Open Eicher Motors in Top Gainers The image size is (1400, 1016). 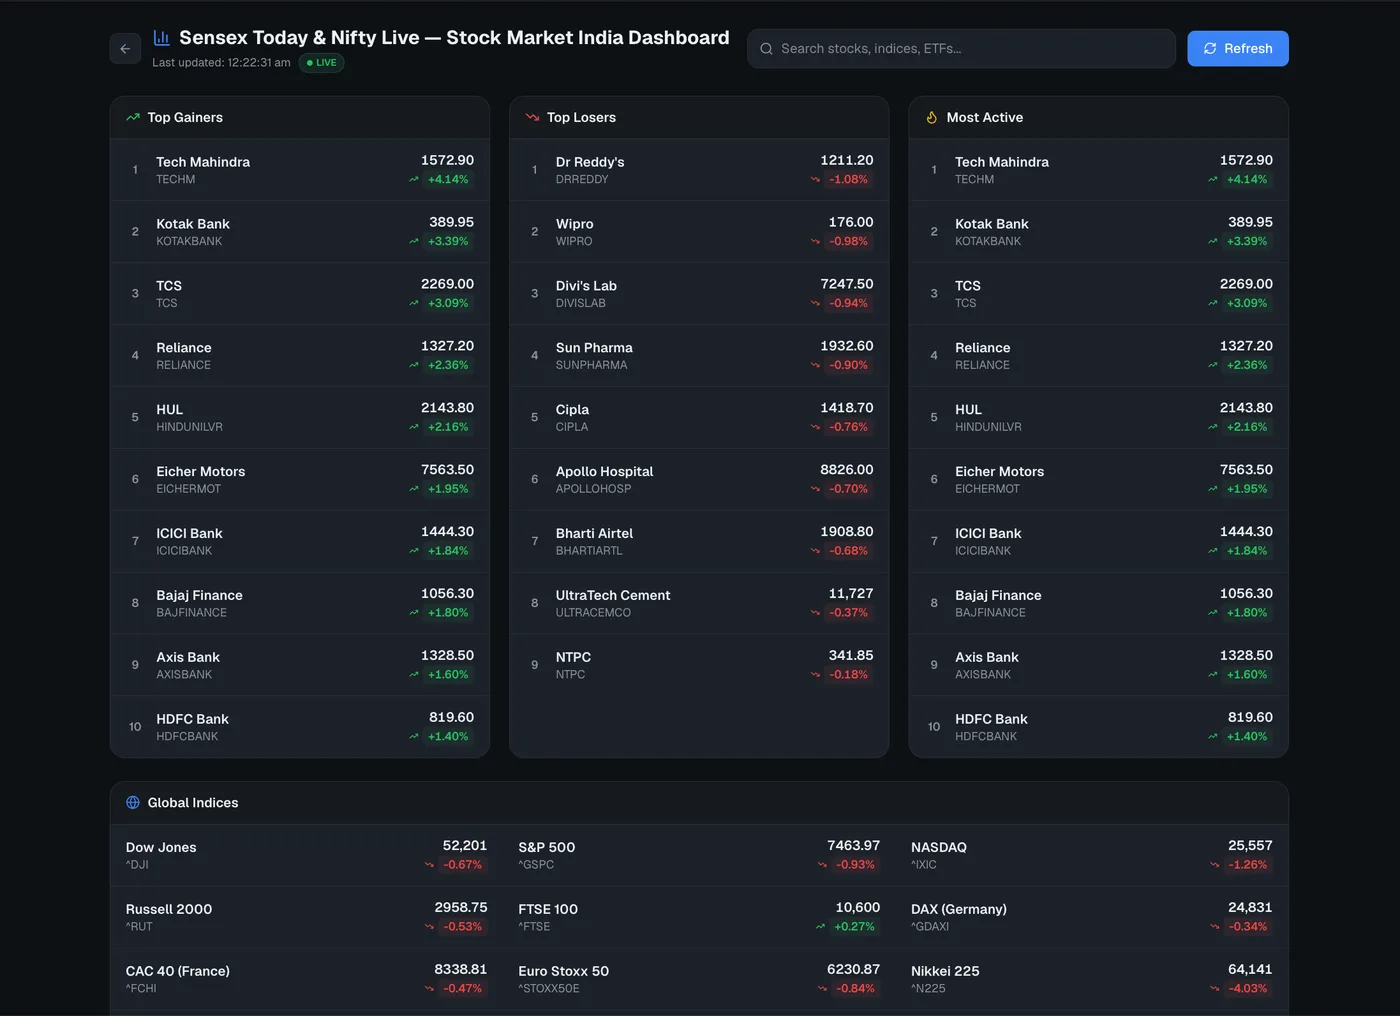[300, 480]
